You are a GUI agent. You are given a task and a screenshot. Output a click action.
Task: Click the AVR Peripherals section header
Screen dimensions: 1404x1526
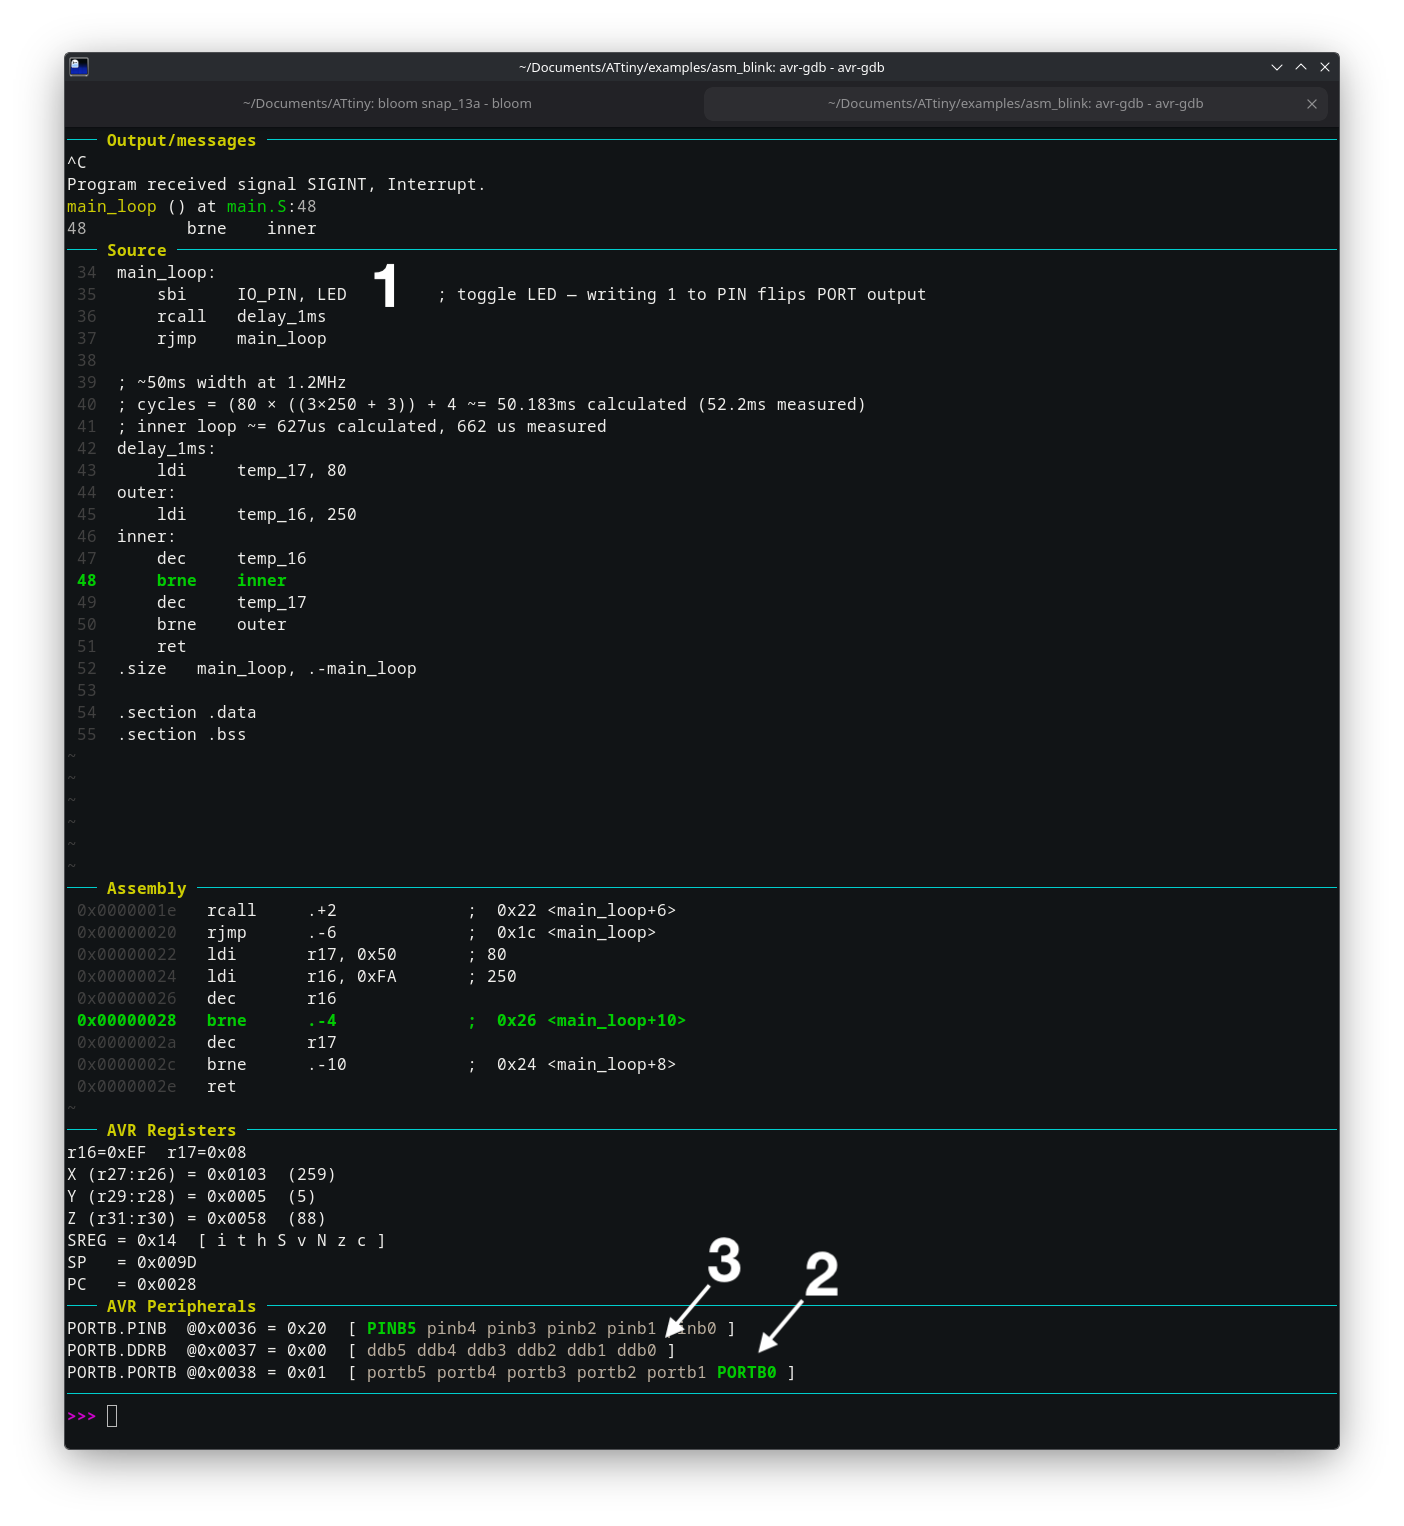(x=181, y=1307)
